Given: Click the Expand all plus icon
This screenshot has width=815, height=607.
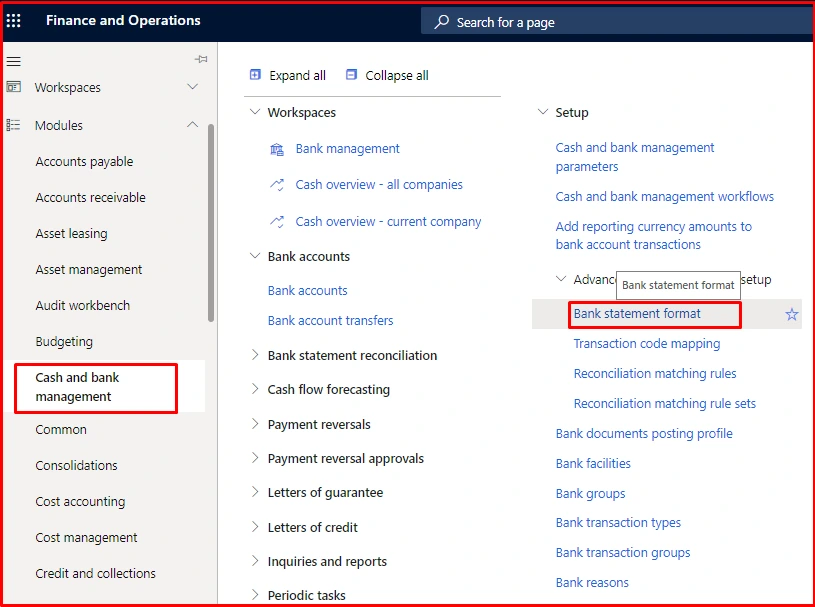Looking at the screenshot, I should point(255,75).
